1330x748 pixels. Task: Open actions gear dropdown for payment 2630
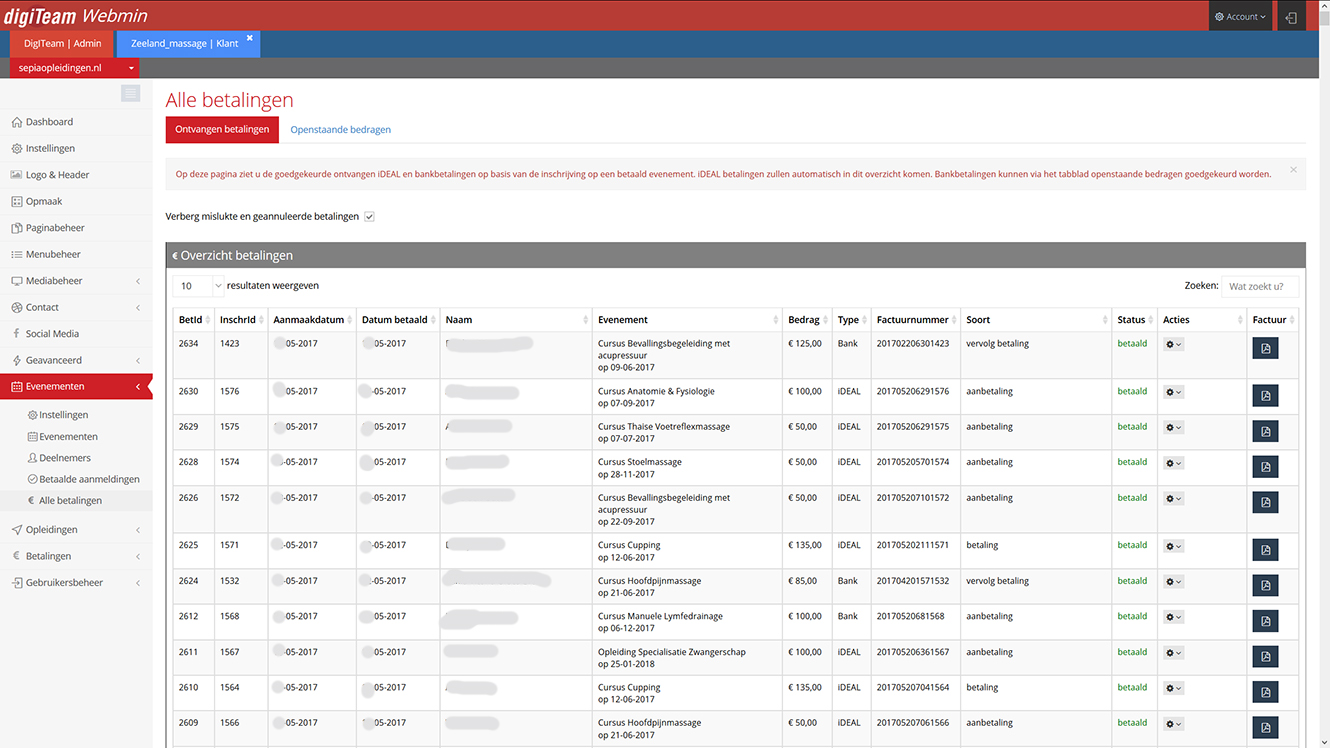tap(1173, 392)
